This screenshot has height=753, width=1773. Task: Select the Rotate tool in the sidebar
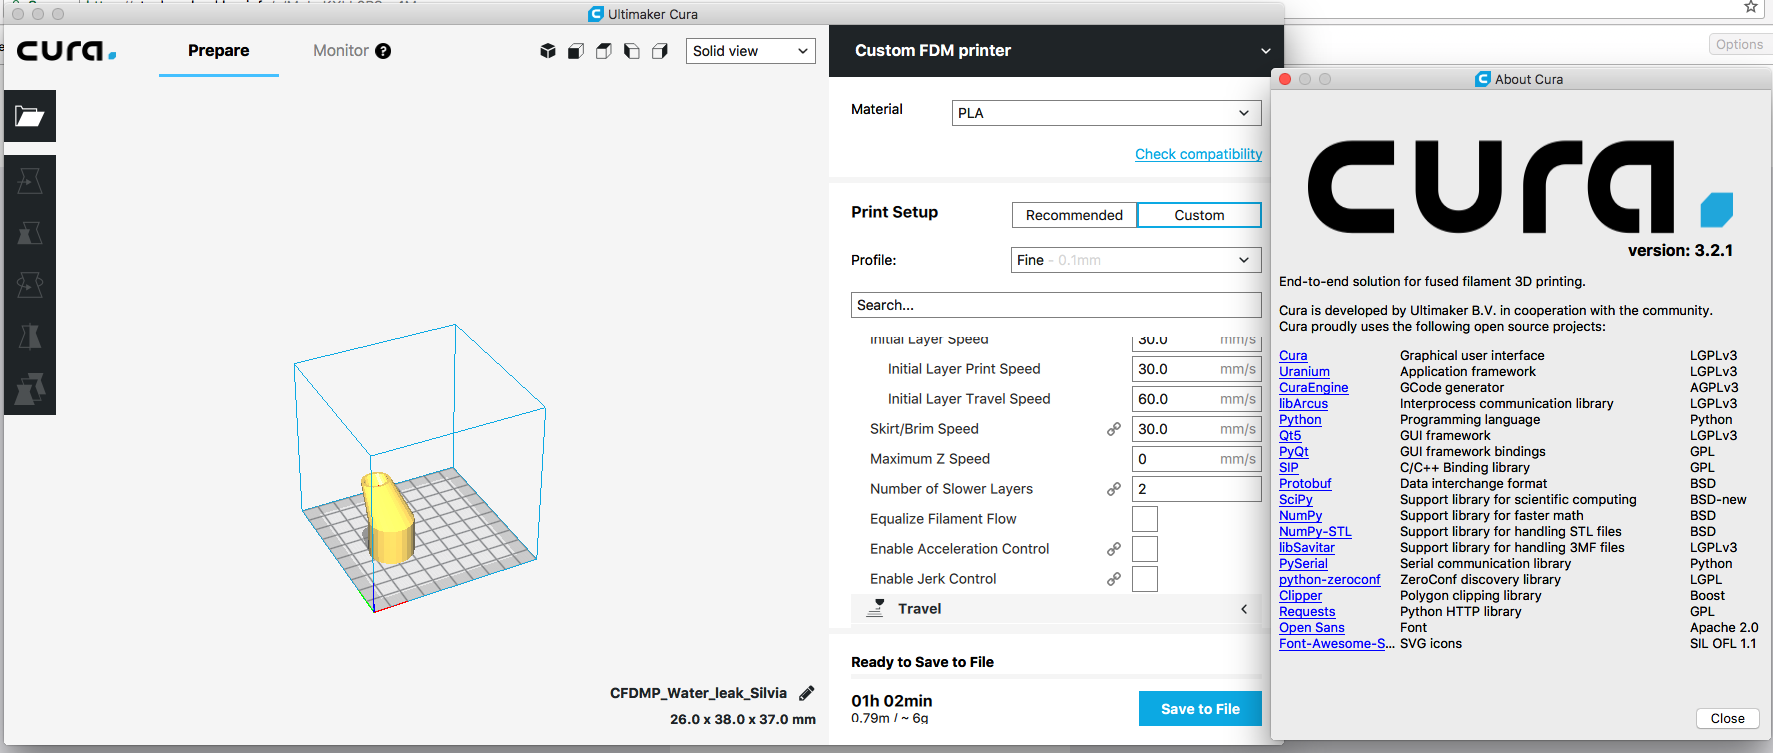tap(30, 285)
